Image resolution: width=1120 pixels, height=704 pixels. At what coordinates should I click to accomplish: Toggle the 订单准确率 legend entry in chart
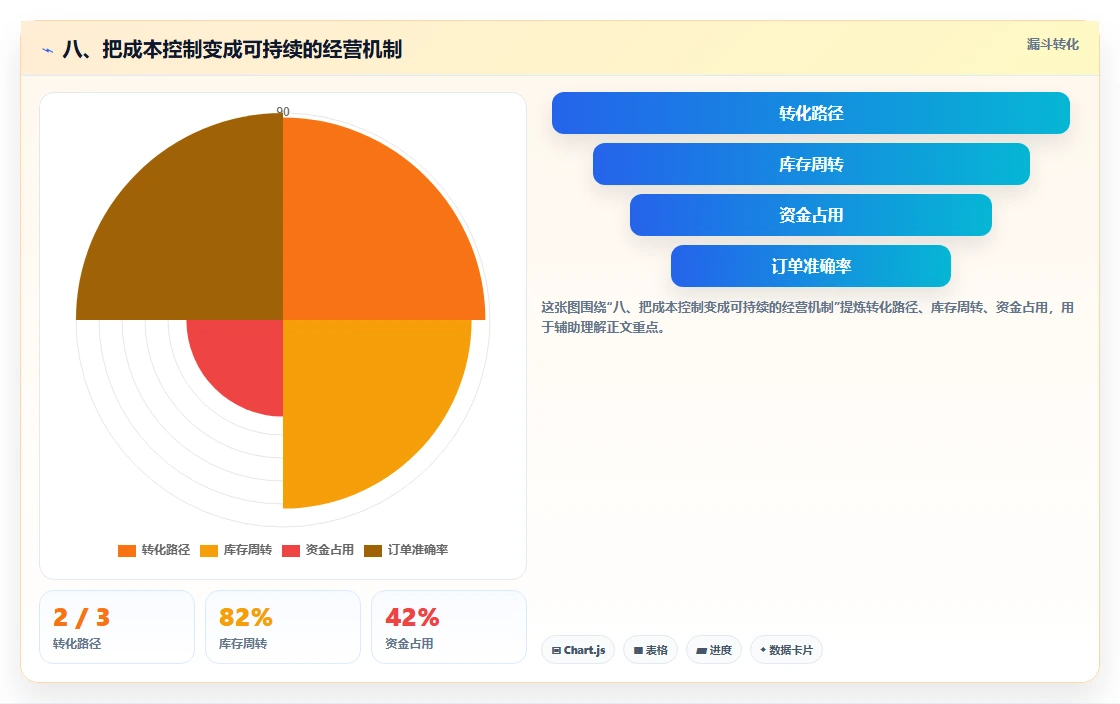point(406,550)
